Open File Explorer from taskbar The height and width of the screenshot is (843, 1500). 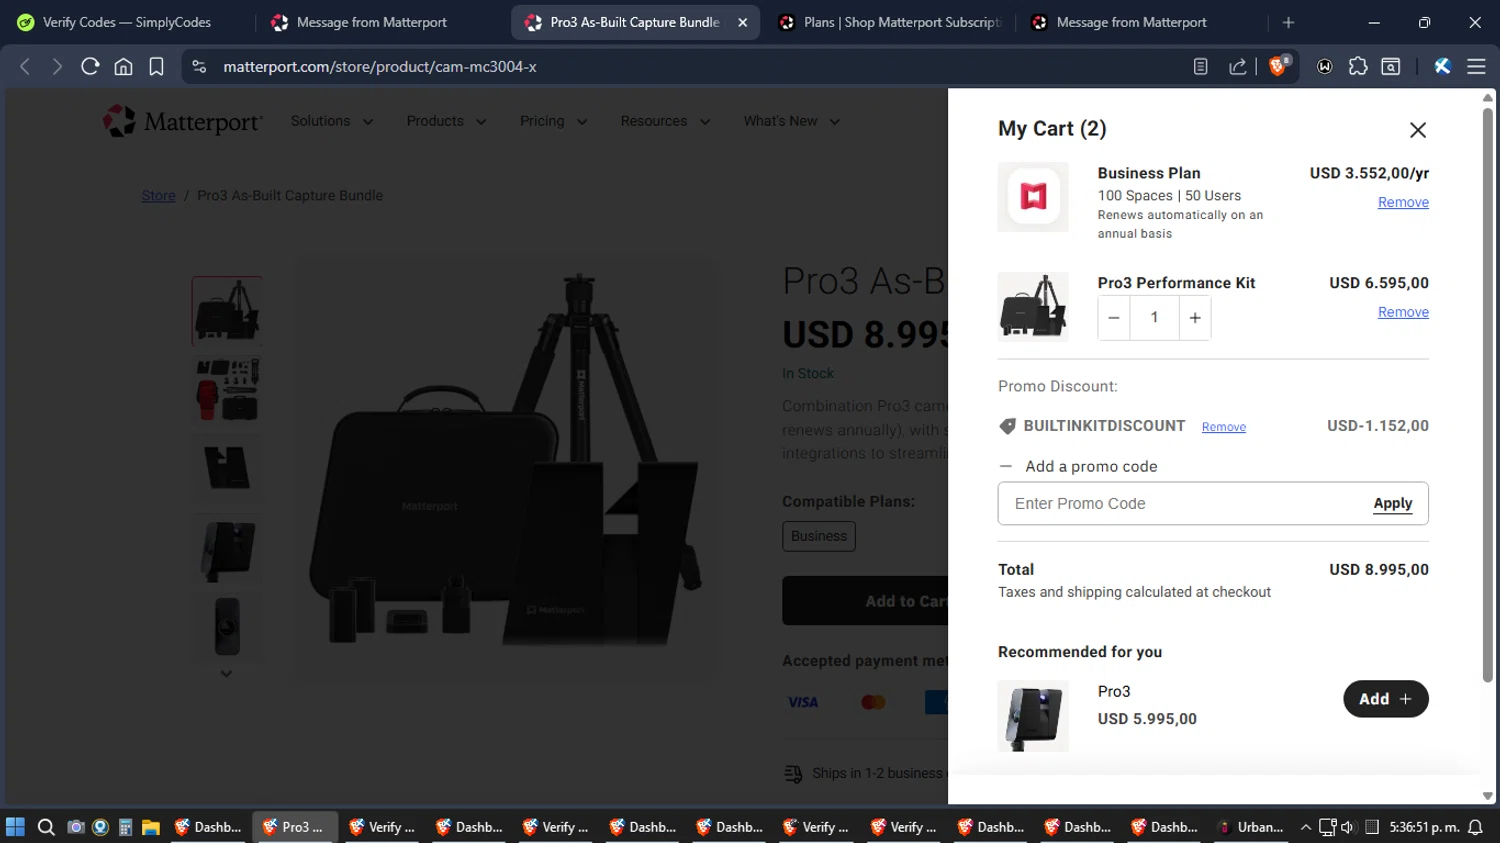(x=151, y=827)
